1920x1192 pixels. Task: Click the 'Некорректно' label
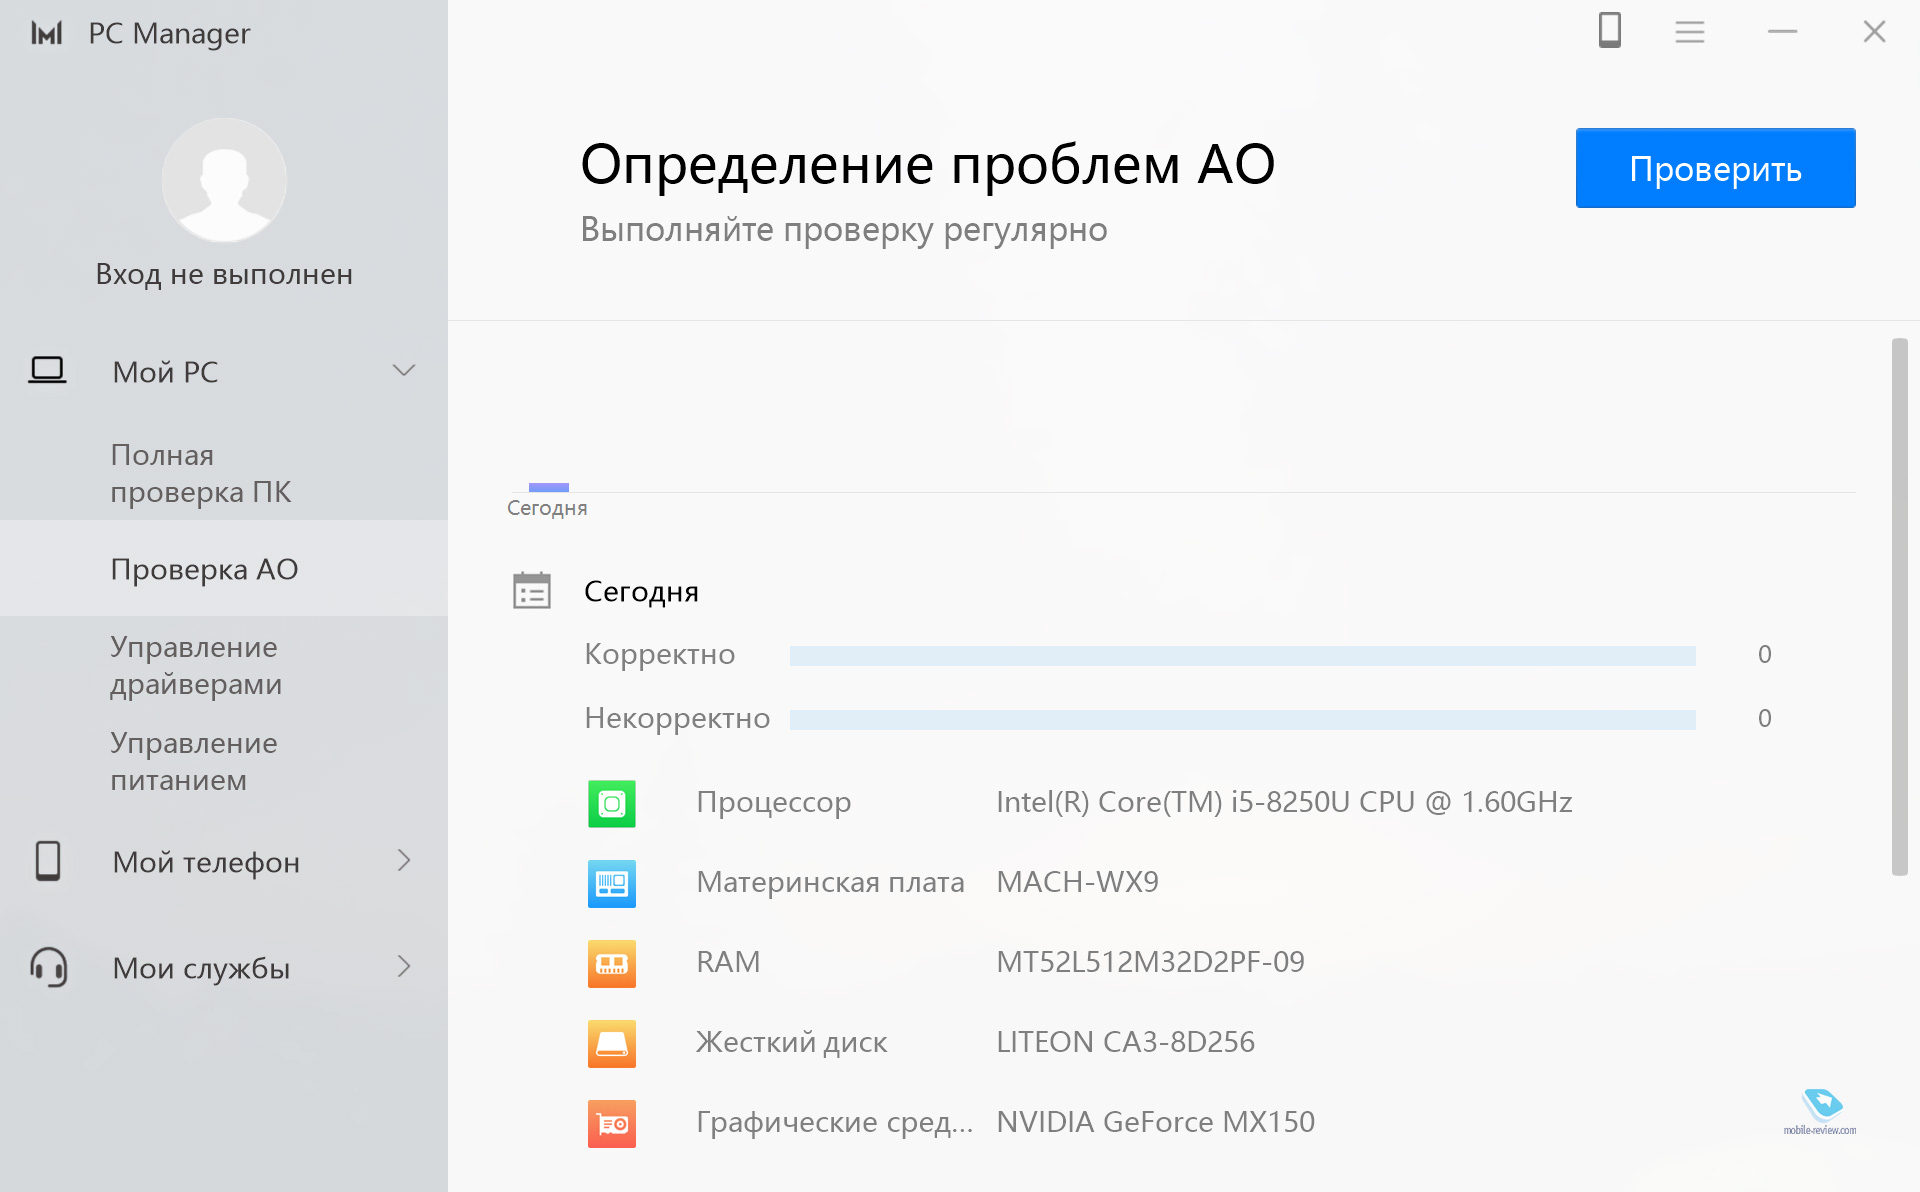point(677,718)
